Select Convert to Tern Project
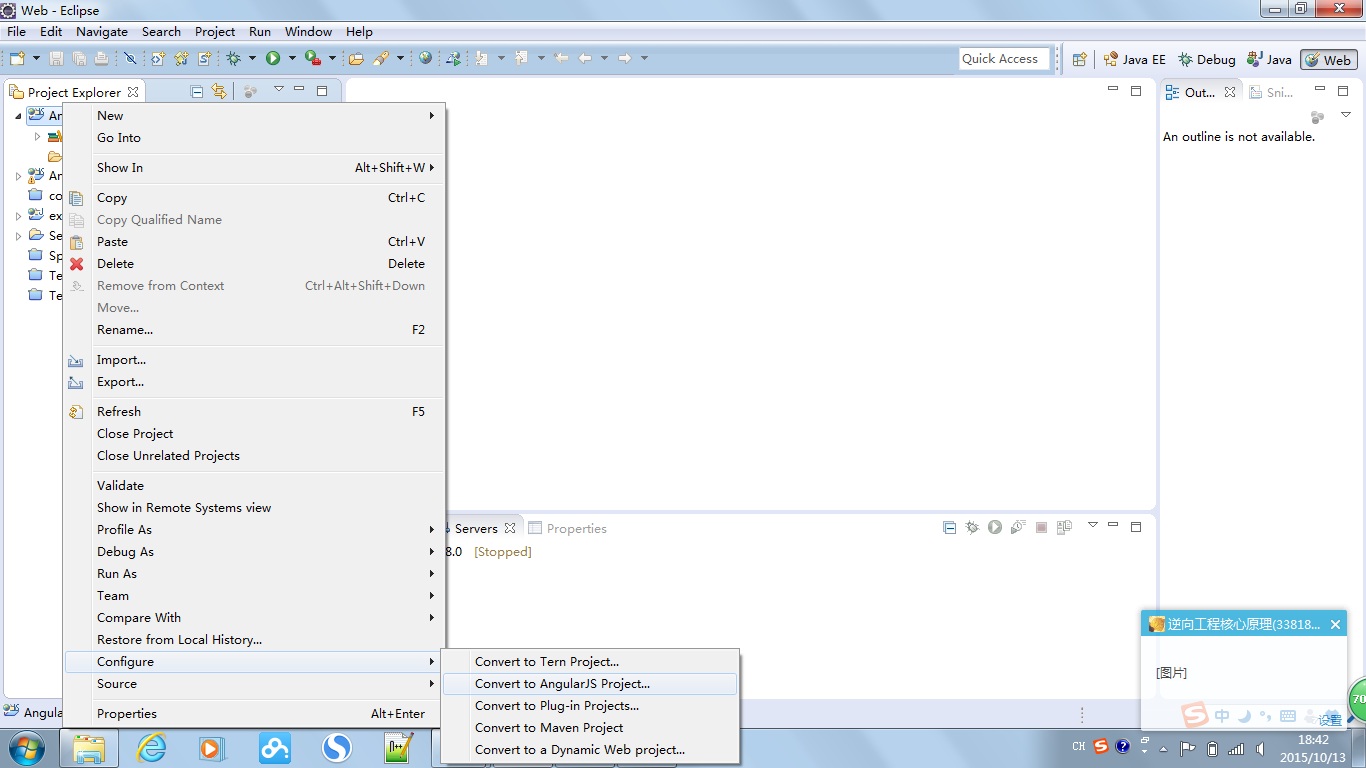 [x=590, y=662]
